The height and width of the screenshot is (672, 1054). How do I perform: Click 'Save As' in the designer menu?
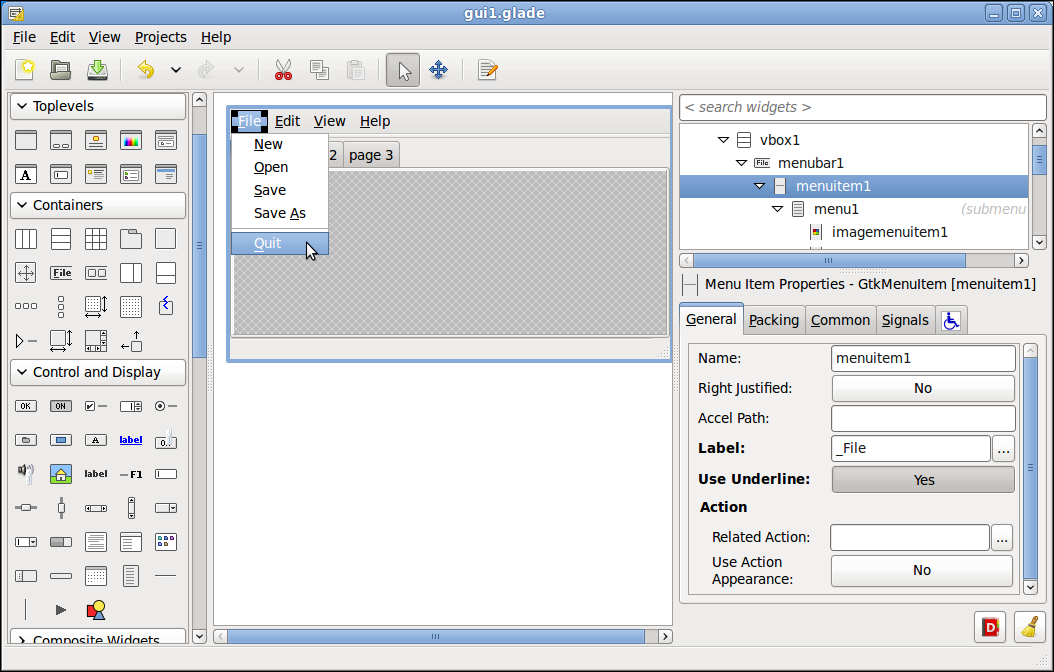280,213
